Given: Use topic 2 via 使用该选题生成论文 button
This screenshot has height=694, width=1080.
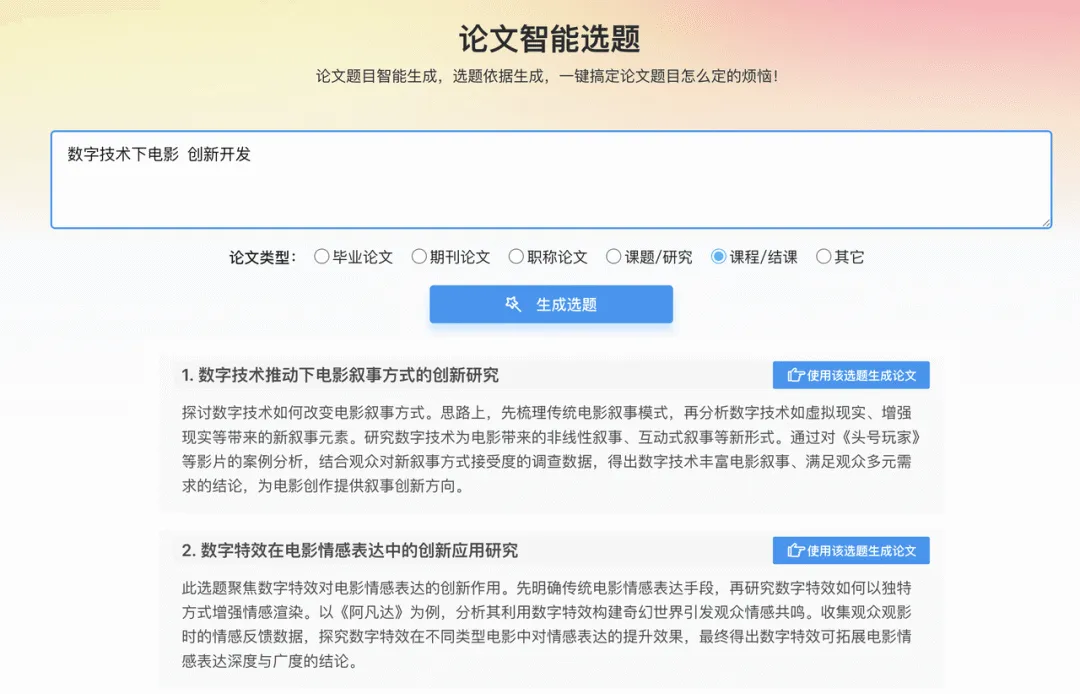Looking at the screenshot, I should tap(851, 551).
